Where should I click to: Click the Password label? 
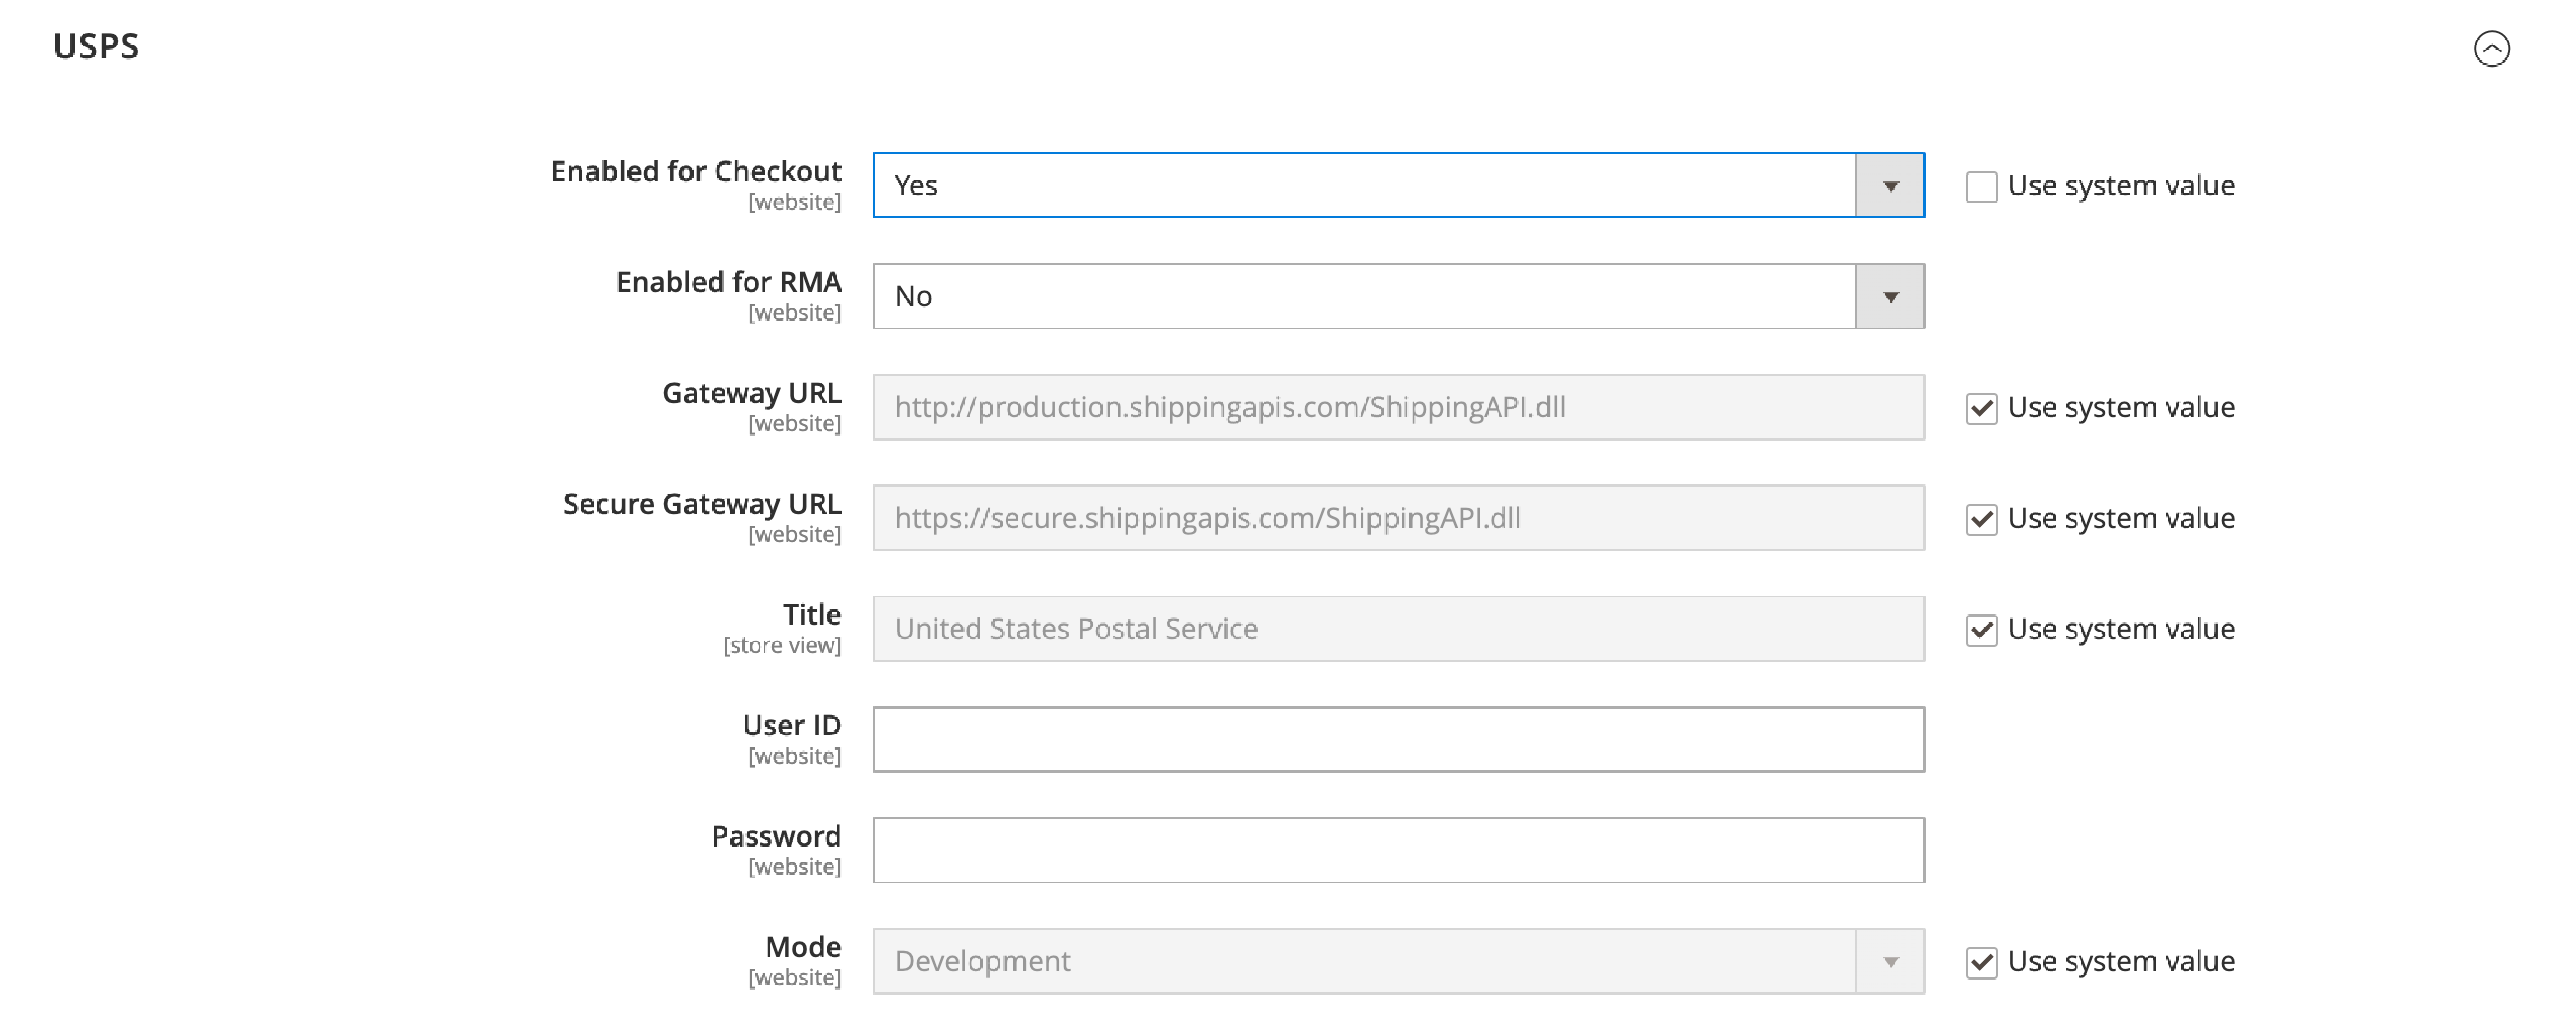click(776, 836)
